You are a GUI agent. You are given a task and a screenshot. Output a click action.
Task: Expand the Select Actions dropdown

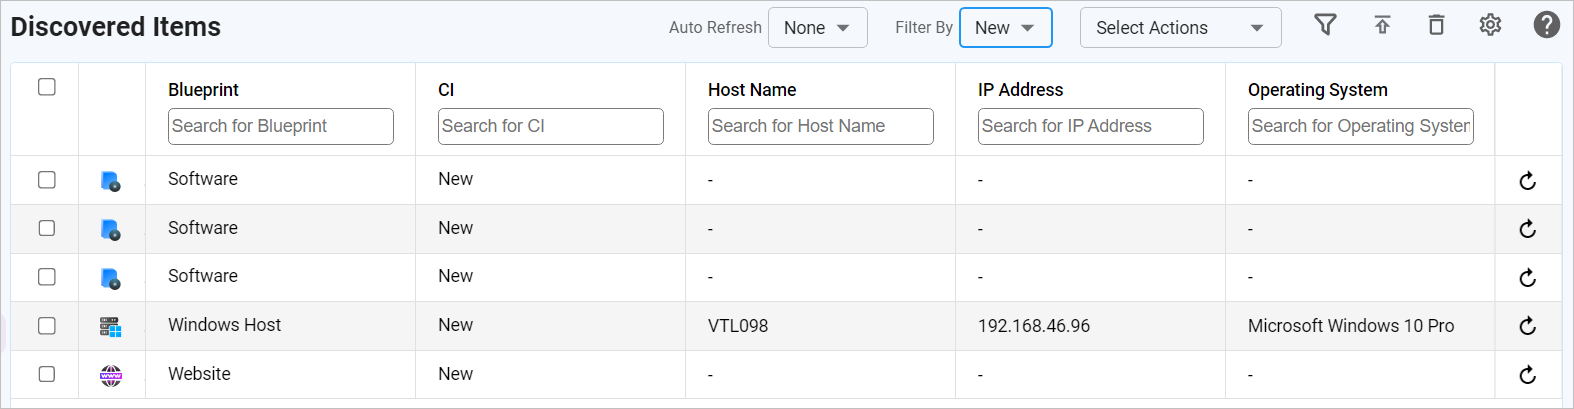[1180, 28]
